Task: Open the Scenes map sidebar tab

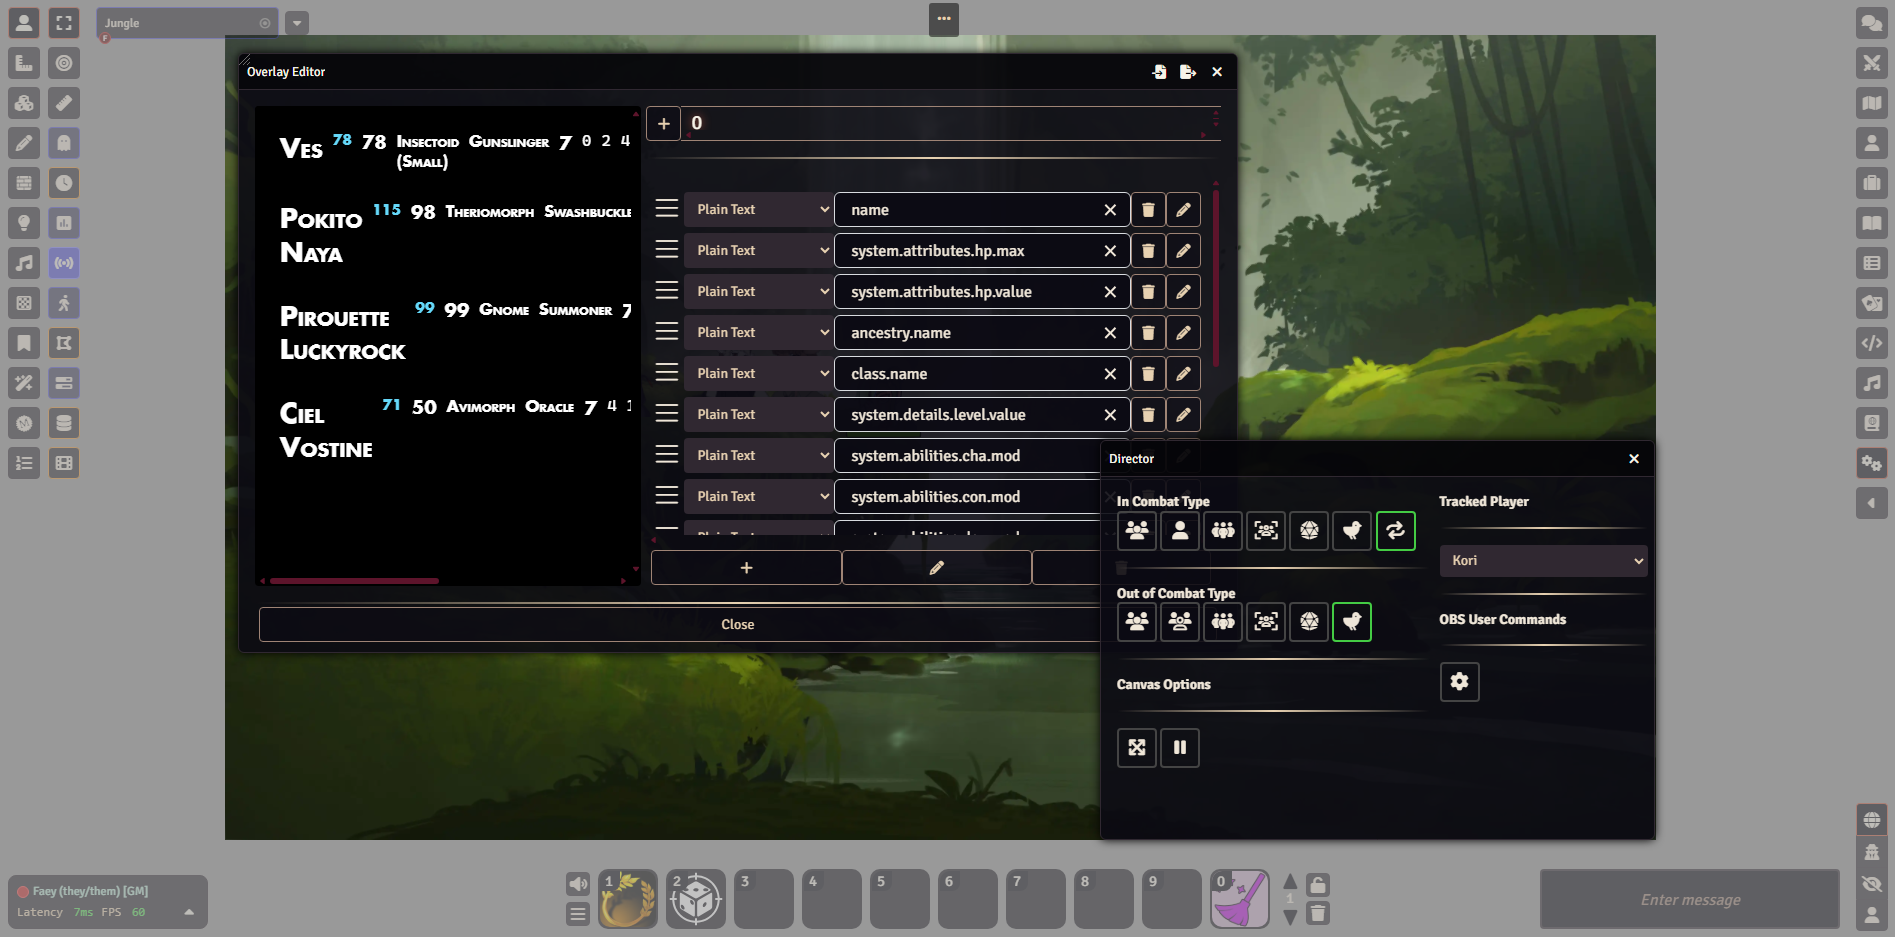Action: point(1871,103)
